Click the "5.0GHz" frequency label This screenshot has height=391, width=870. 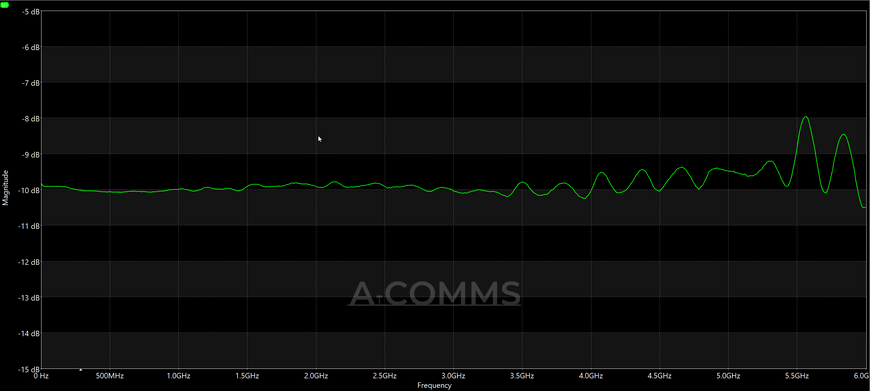(729, 376)
